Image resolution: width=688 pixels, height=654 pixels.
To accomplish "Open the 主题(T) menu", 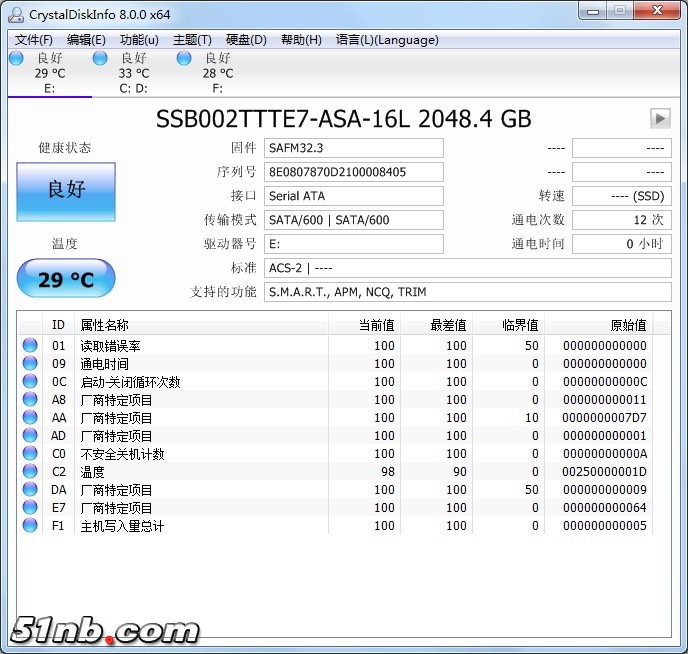I will (x=192, y=40).
